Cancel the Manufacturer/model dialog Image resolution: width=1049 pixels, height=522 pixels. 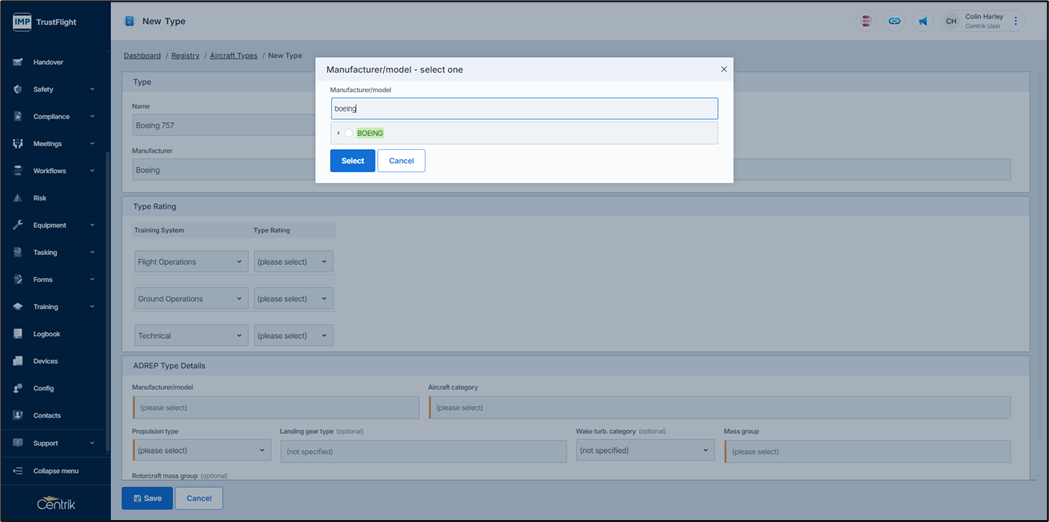pyautogui.click(x=401, y=161)
